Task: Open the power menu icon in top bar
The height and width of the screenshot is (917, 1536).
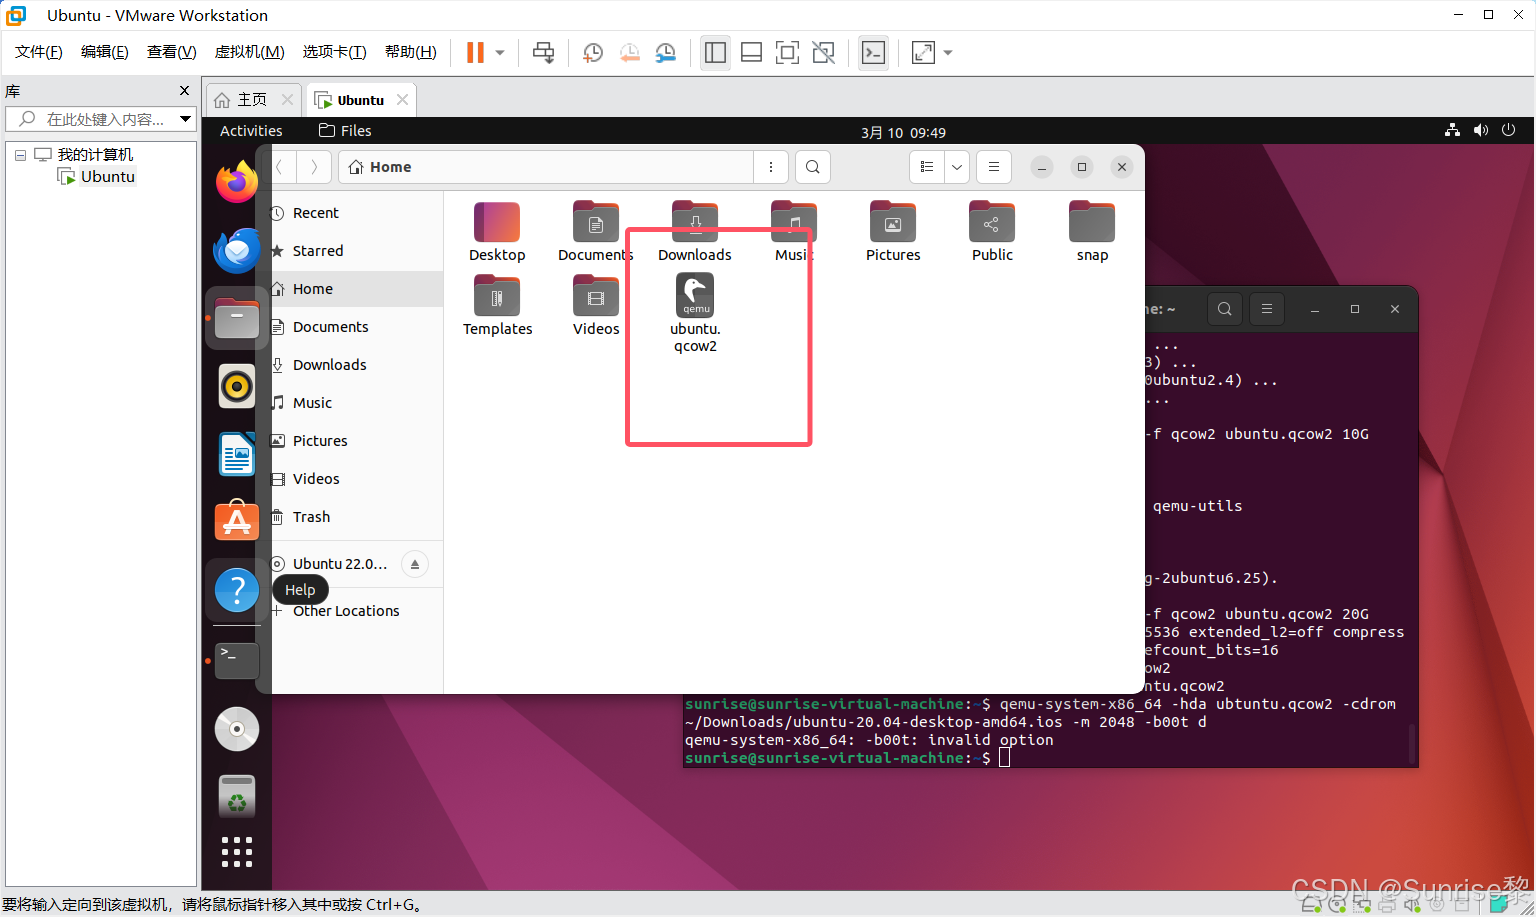Action: point(1508,131)
